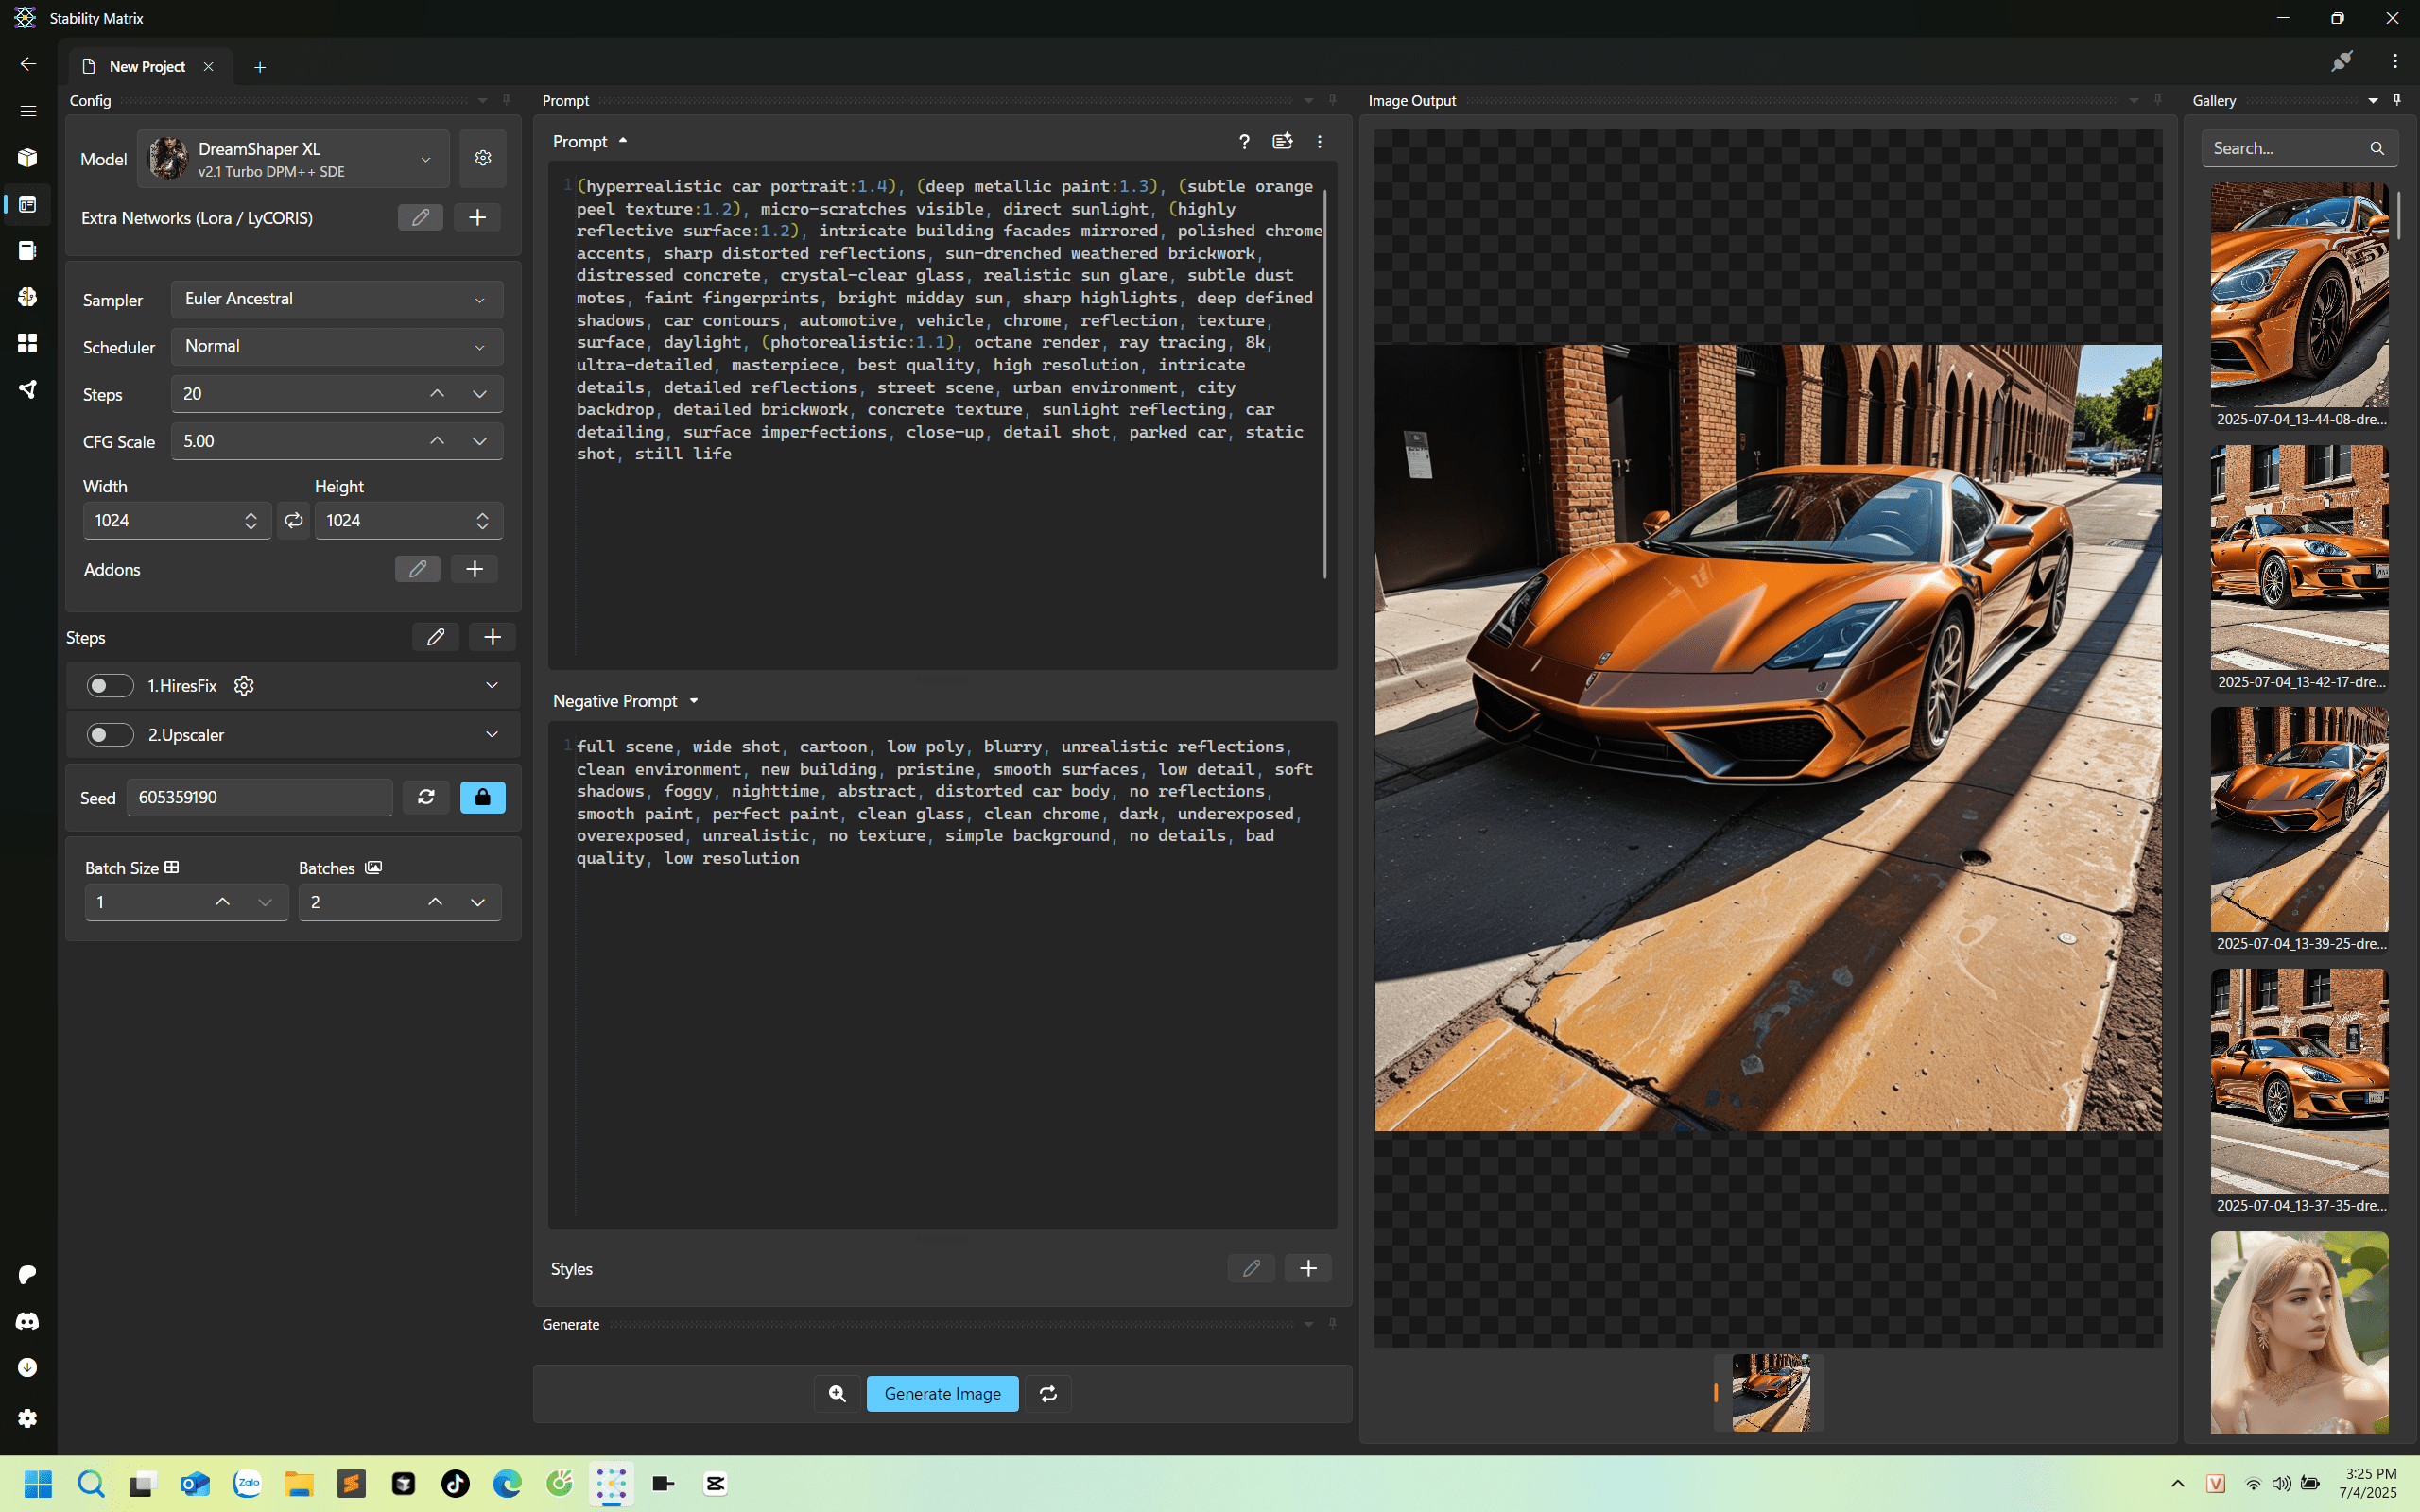Open model settings gear icon
The image size is (2420, 1512).
(483, 158)
